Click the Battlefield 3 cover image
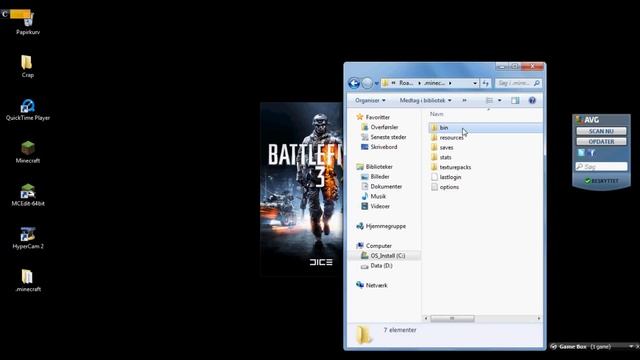This screenshot has width=640, height=360. (301, 189)
